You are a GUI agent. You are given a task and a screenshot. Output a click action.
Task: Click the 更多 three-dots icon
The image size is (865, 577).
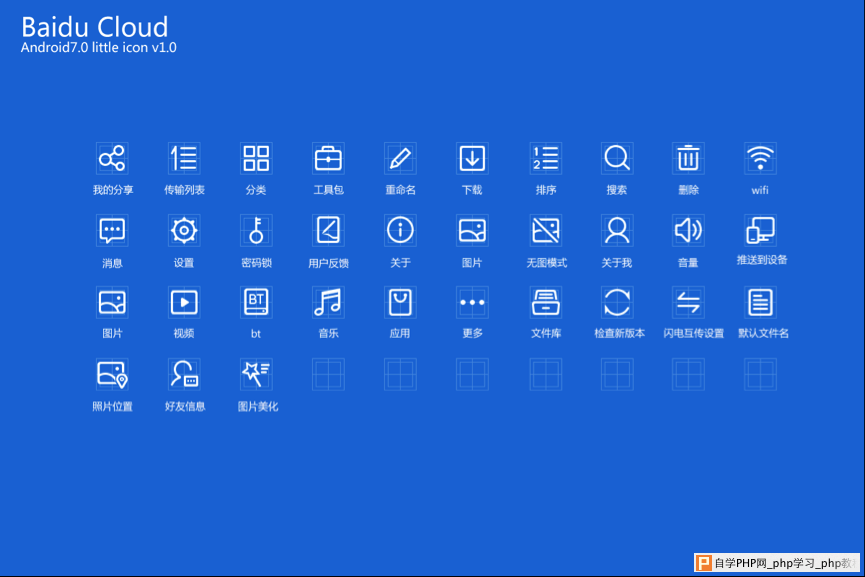pos(472,302)
